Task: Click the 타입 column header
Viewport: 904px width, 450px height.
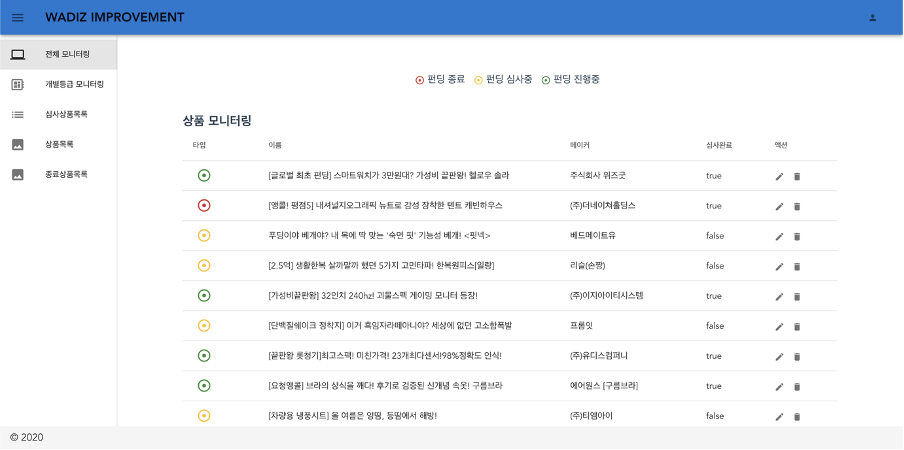Action: [x=199, y=145]
